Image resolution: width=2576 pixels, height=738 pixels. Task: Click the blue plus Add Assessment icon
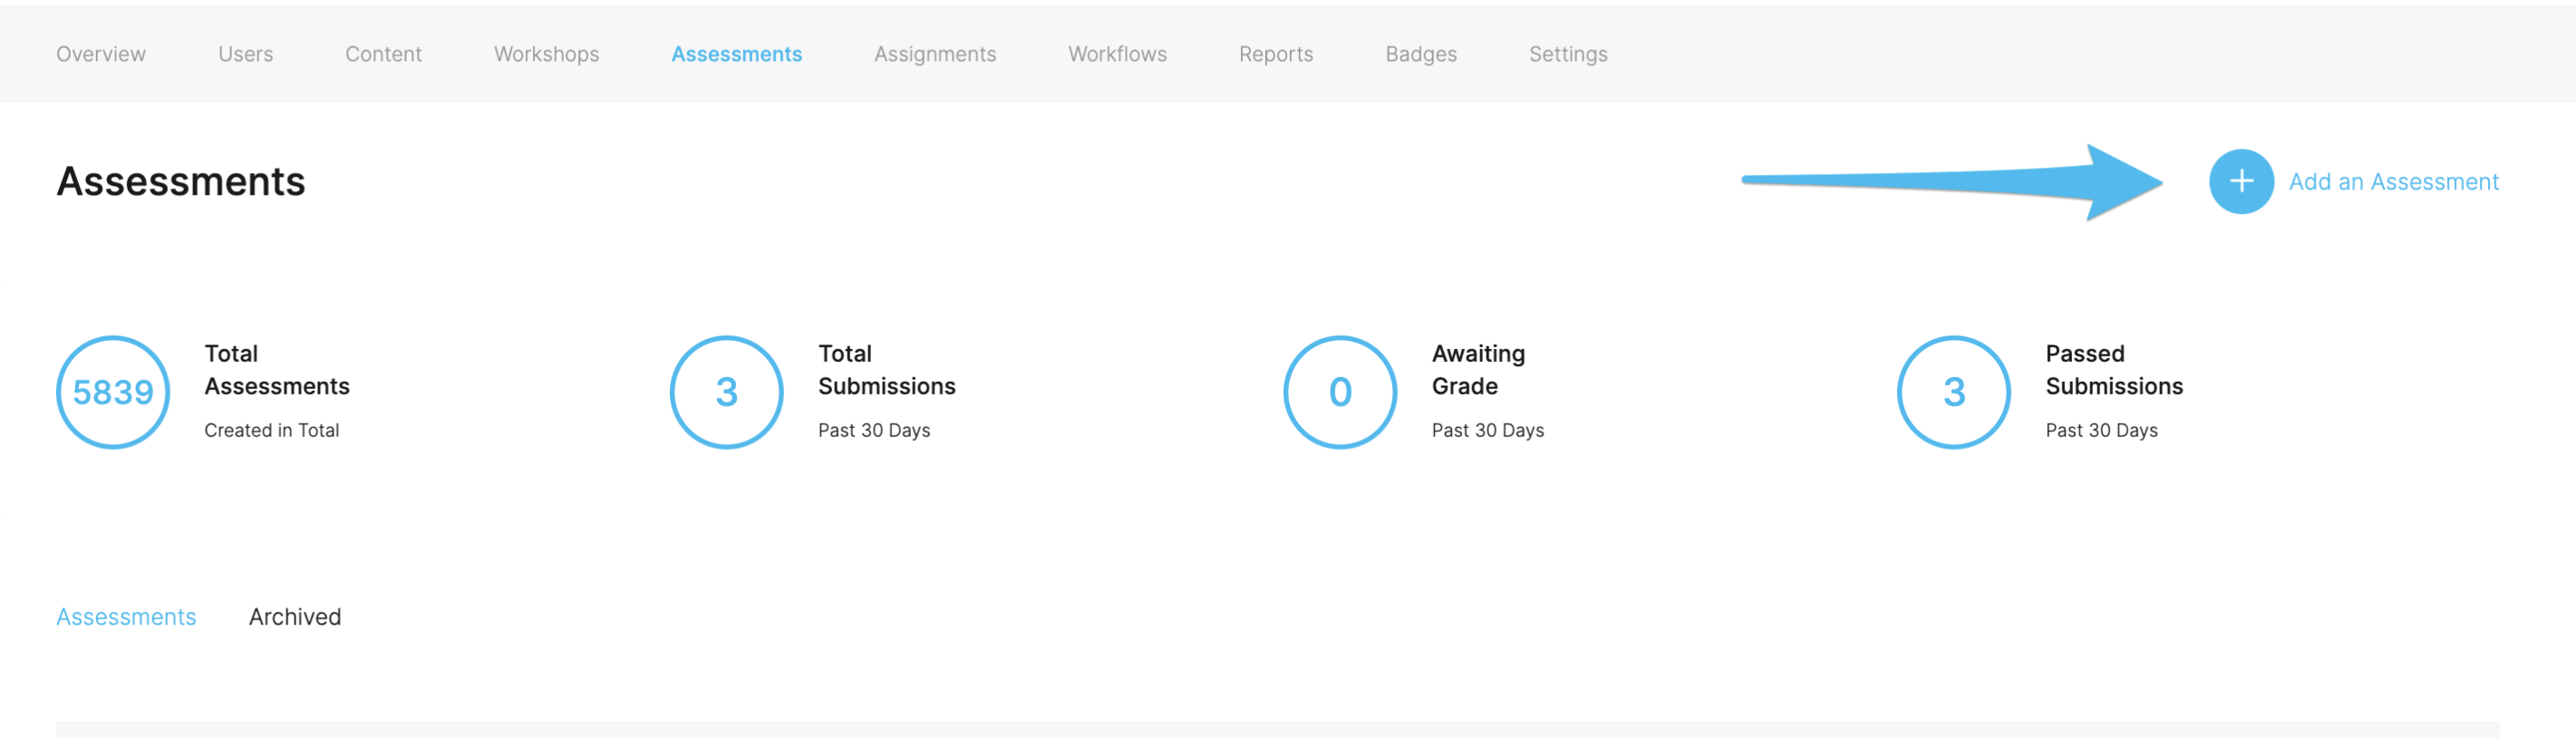pos(2241,181)
